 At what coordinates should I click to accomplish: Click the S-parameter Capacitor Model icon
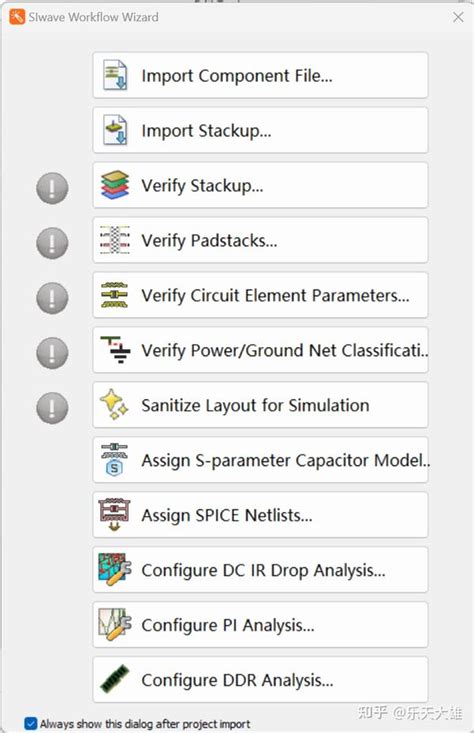(115, 460)
